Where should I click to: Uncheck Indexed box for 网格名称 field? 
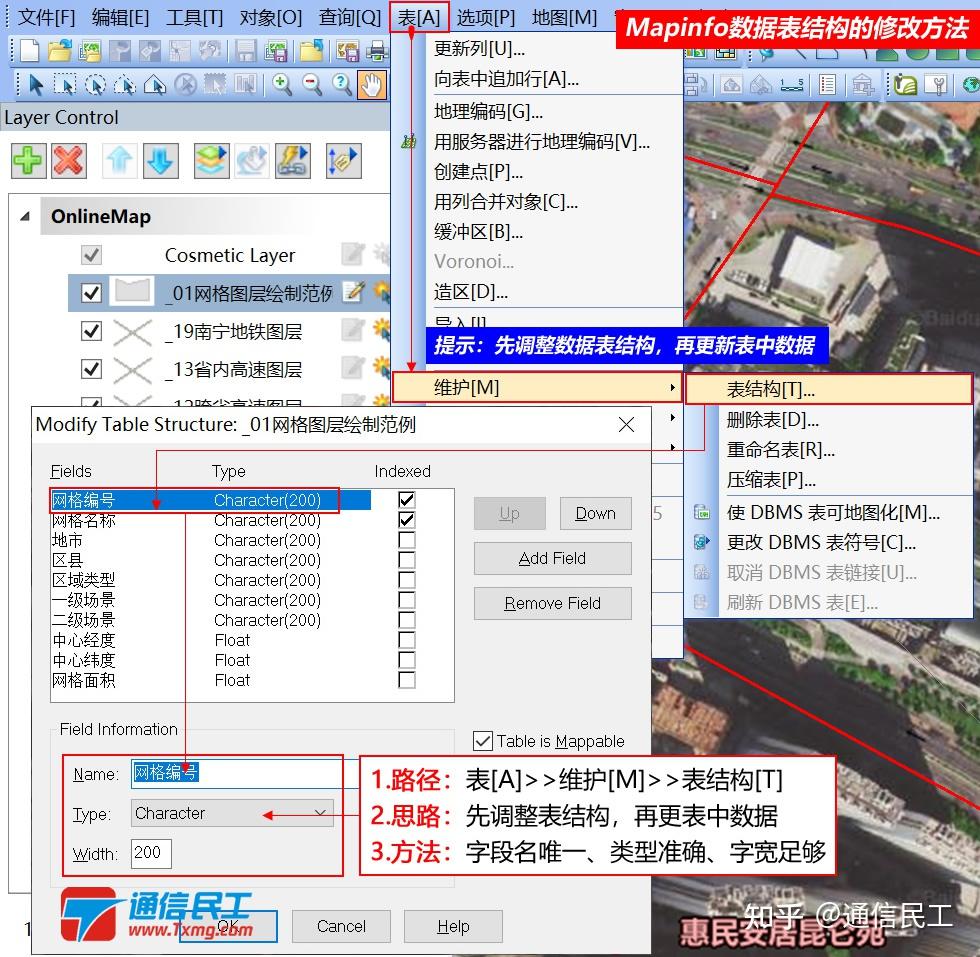(x=406, y=519)
